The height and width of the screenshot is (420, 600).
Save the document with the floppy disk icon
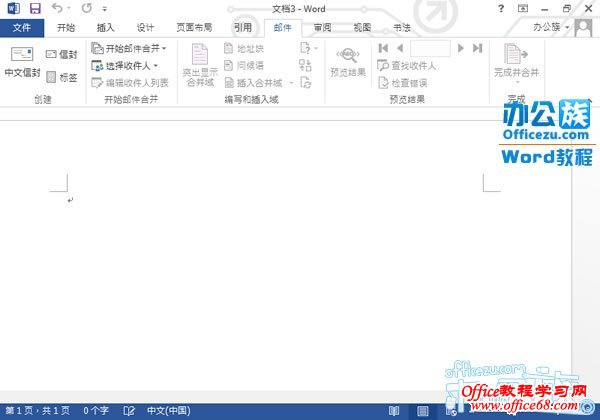pyautogui.click(x=35, y=8)
